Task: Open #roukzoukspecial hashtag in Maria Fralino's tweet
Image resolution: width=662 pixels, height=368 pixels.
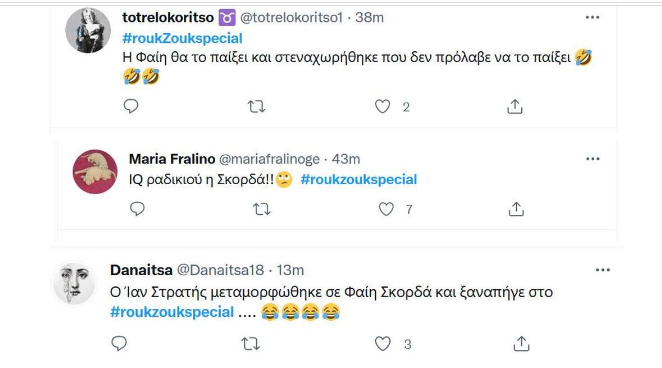Action: pyautogui.click(x=359, y=179)
